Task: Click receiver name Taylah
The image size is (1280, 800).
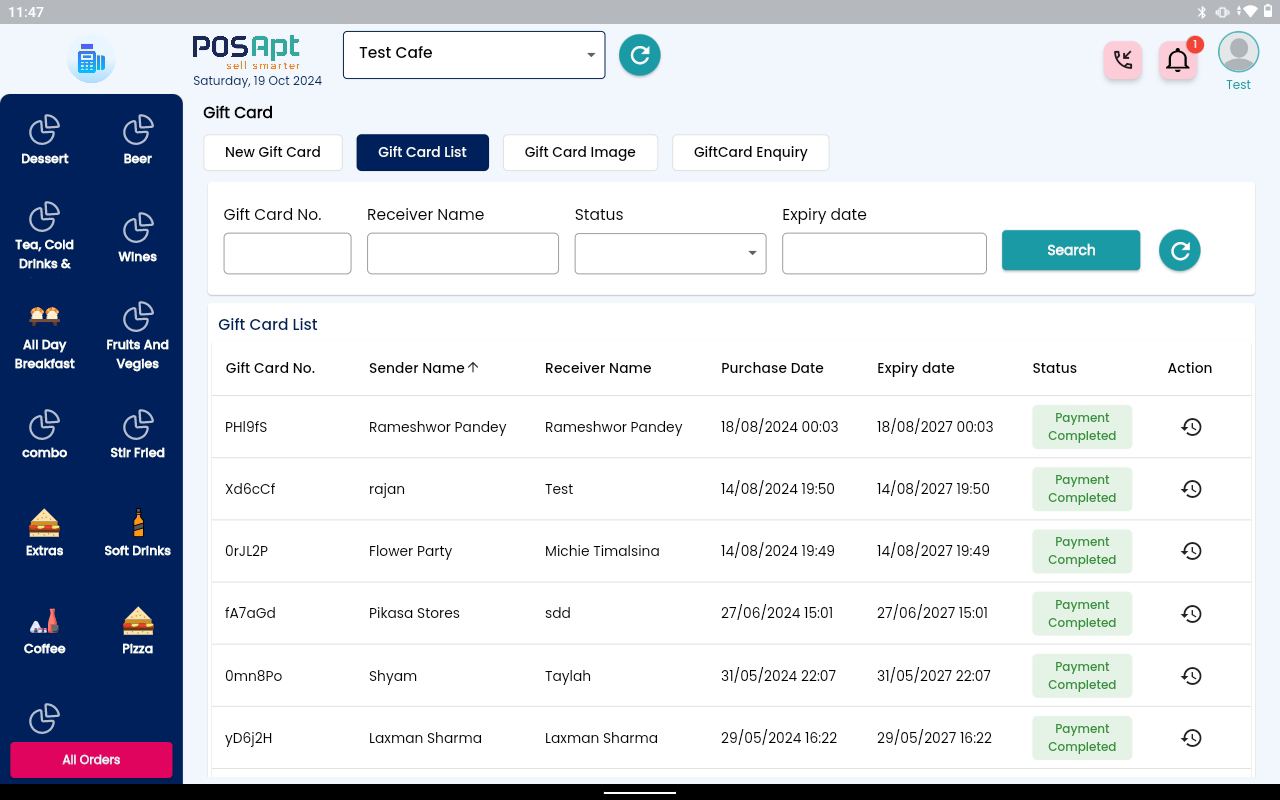Action: 568,676
